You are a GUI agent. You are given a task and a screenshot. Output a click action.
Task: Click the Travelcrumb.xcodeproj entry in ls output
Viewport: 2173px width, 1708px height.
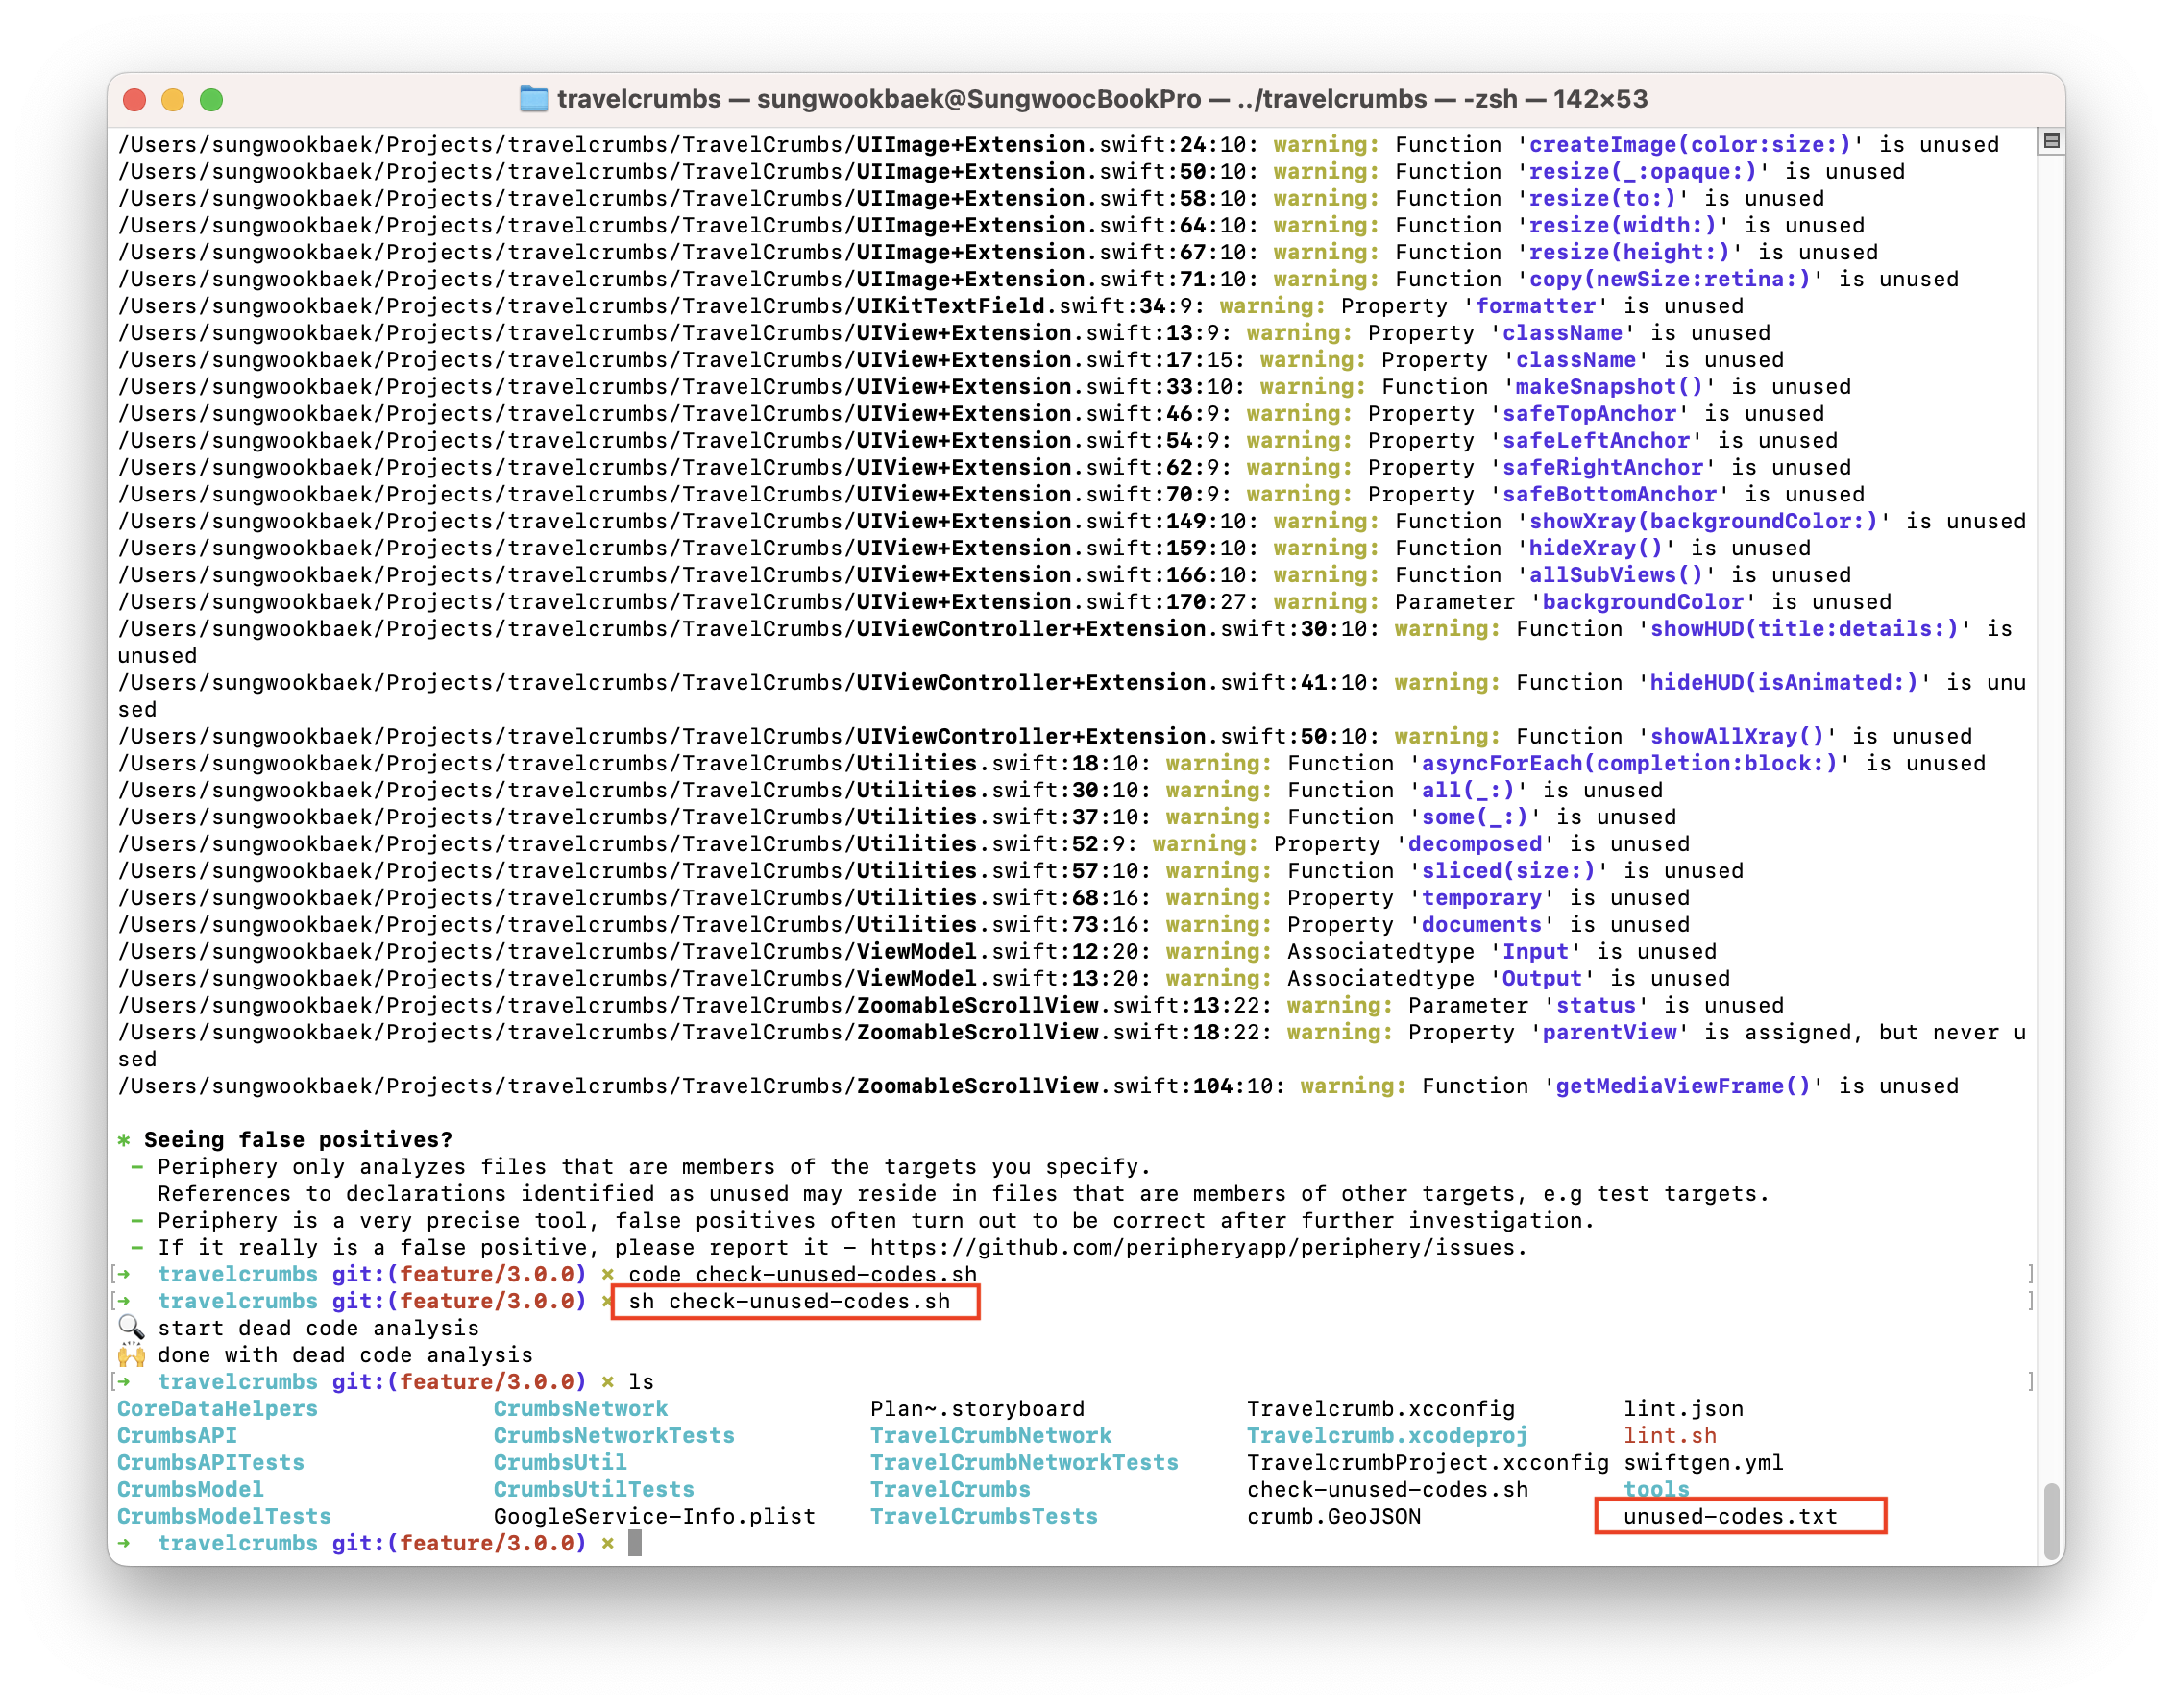pos(1386,1435)
